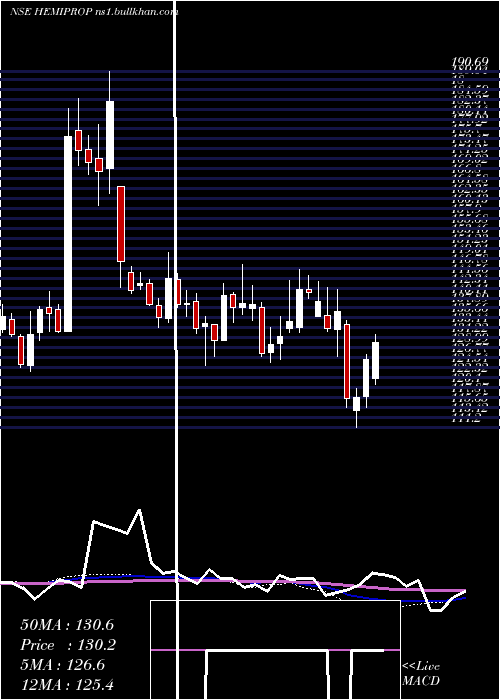
Task: Click the 5MA : 126.6 value
Action: [x=62, y=665]
